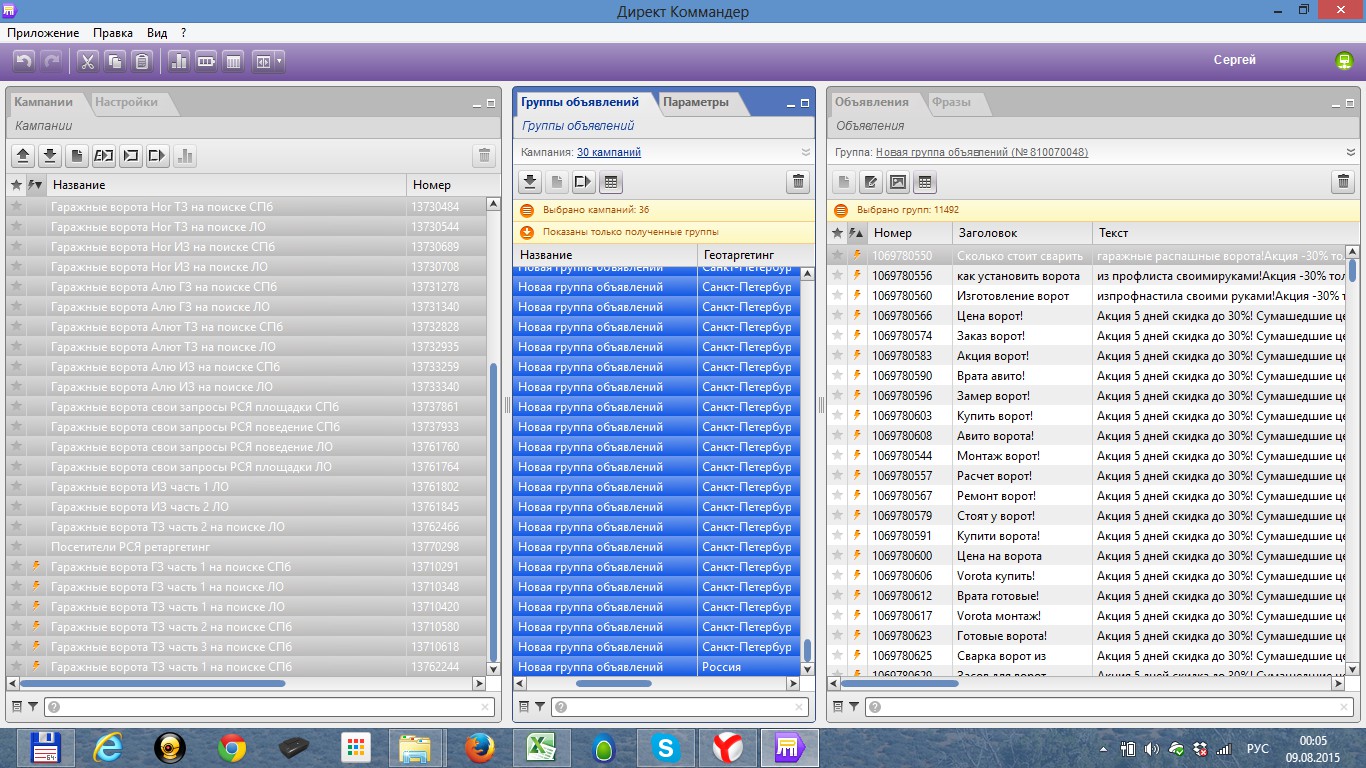The image size is (1366, 768).
Task: Open the Правка menu
Action: pos(113,33)
